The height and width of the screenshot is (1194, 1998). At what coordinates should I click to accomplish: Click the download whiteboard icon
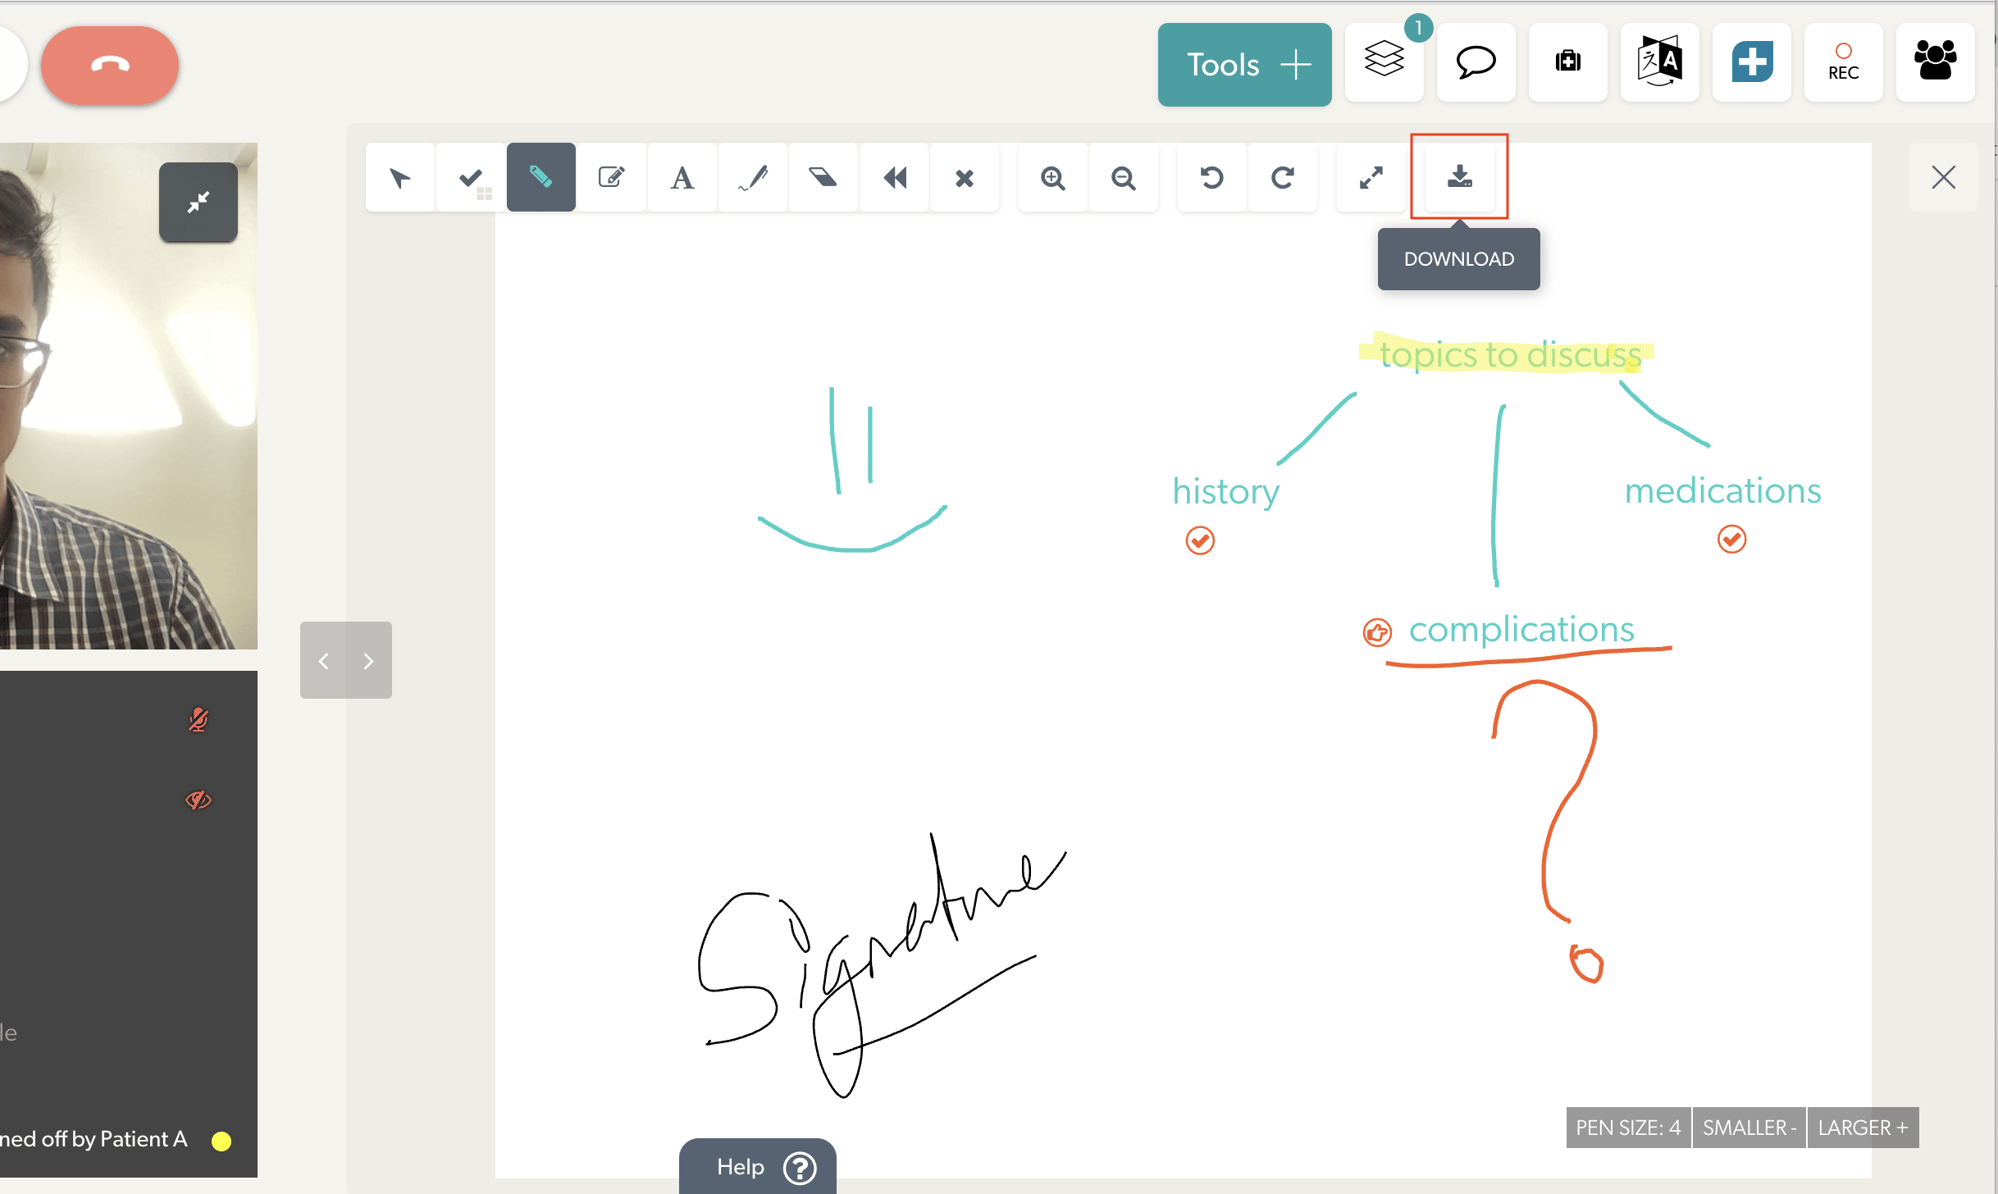[x=1459, y=177]
